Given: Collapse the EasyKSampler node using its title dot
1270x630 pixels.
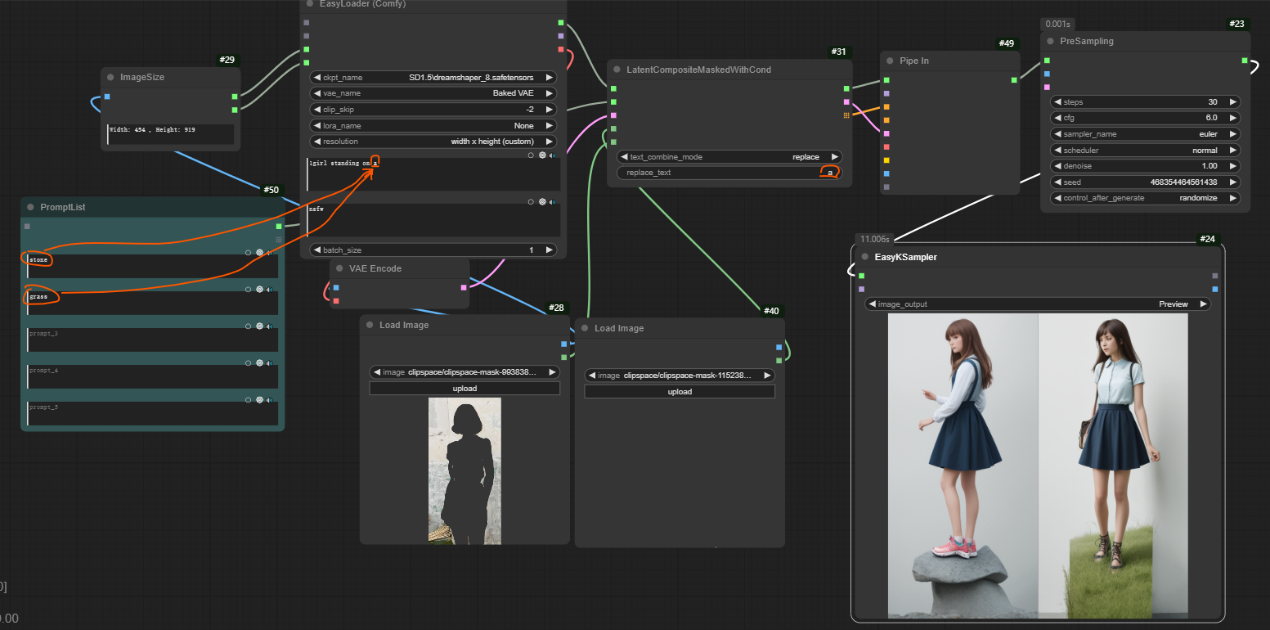Looking at the screenshot, I should 865,257.
